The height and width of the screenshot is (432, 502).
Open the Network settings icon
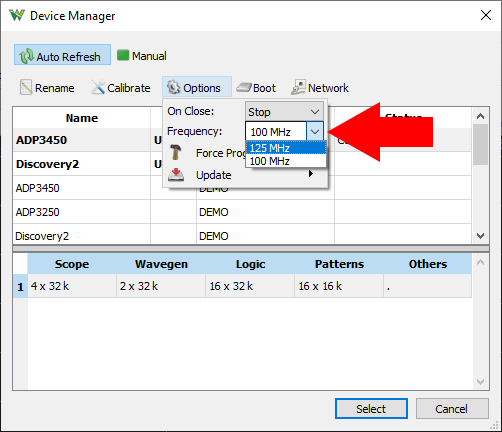298,88
